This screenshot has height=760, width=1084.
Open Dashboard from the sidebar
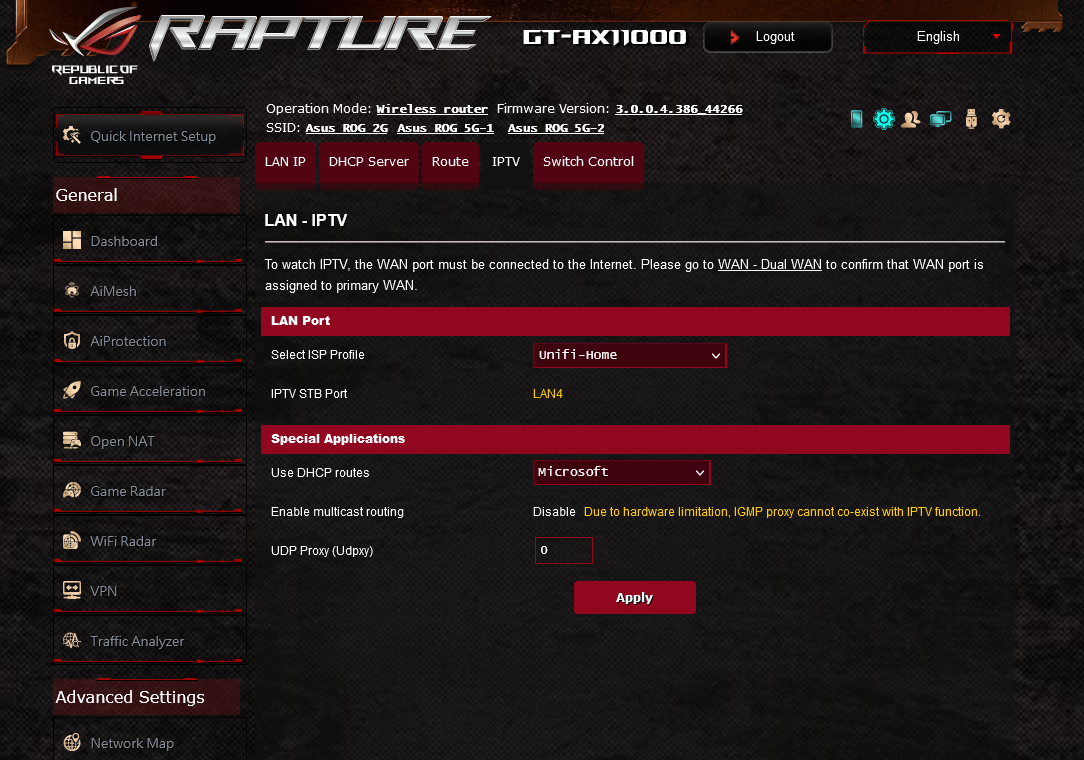pos(149,240)
